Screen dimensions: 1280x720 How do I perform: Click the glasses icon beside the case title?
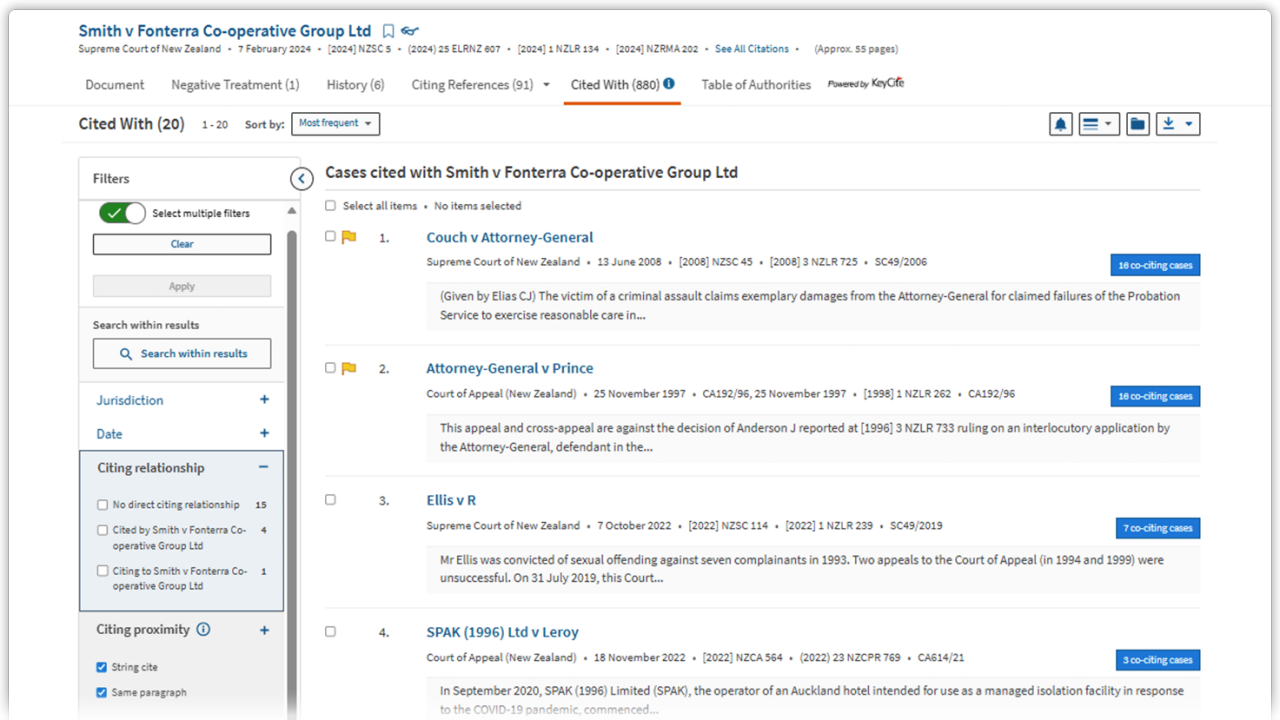410,31
